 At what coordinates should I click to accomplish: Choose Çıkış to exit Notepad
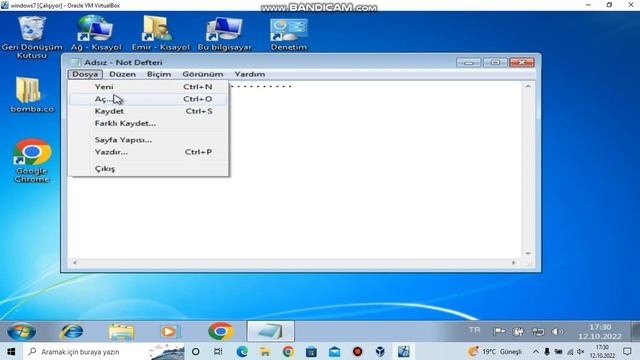tap(148, 169)
